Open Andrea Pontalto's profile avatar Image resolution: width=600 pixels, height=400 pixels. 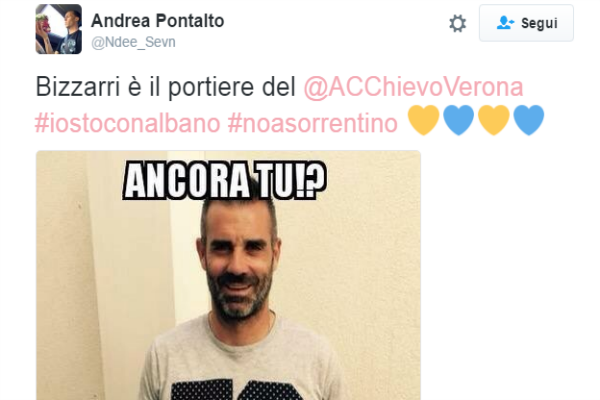tap(59, 29)
